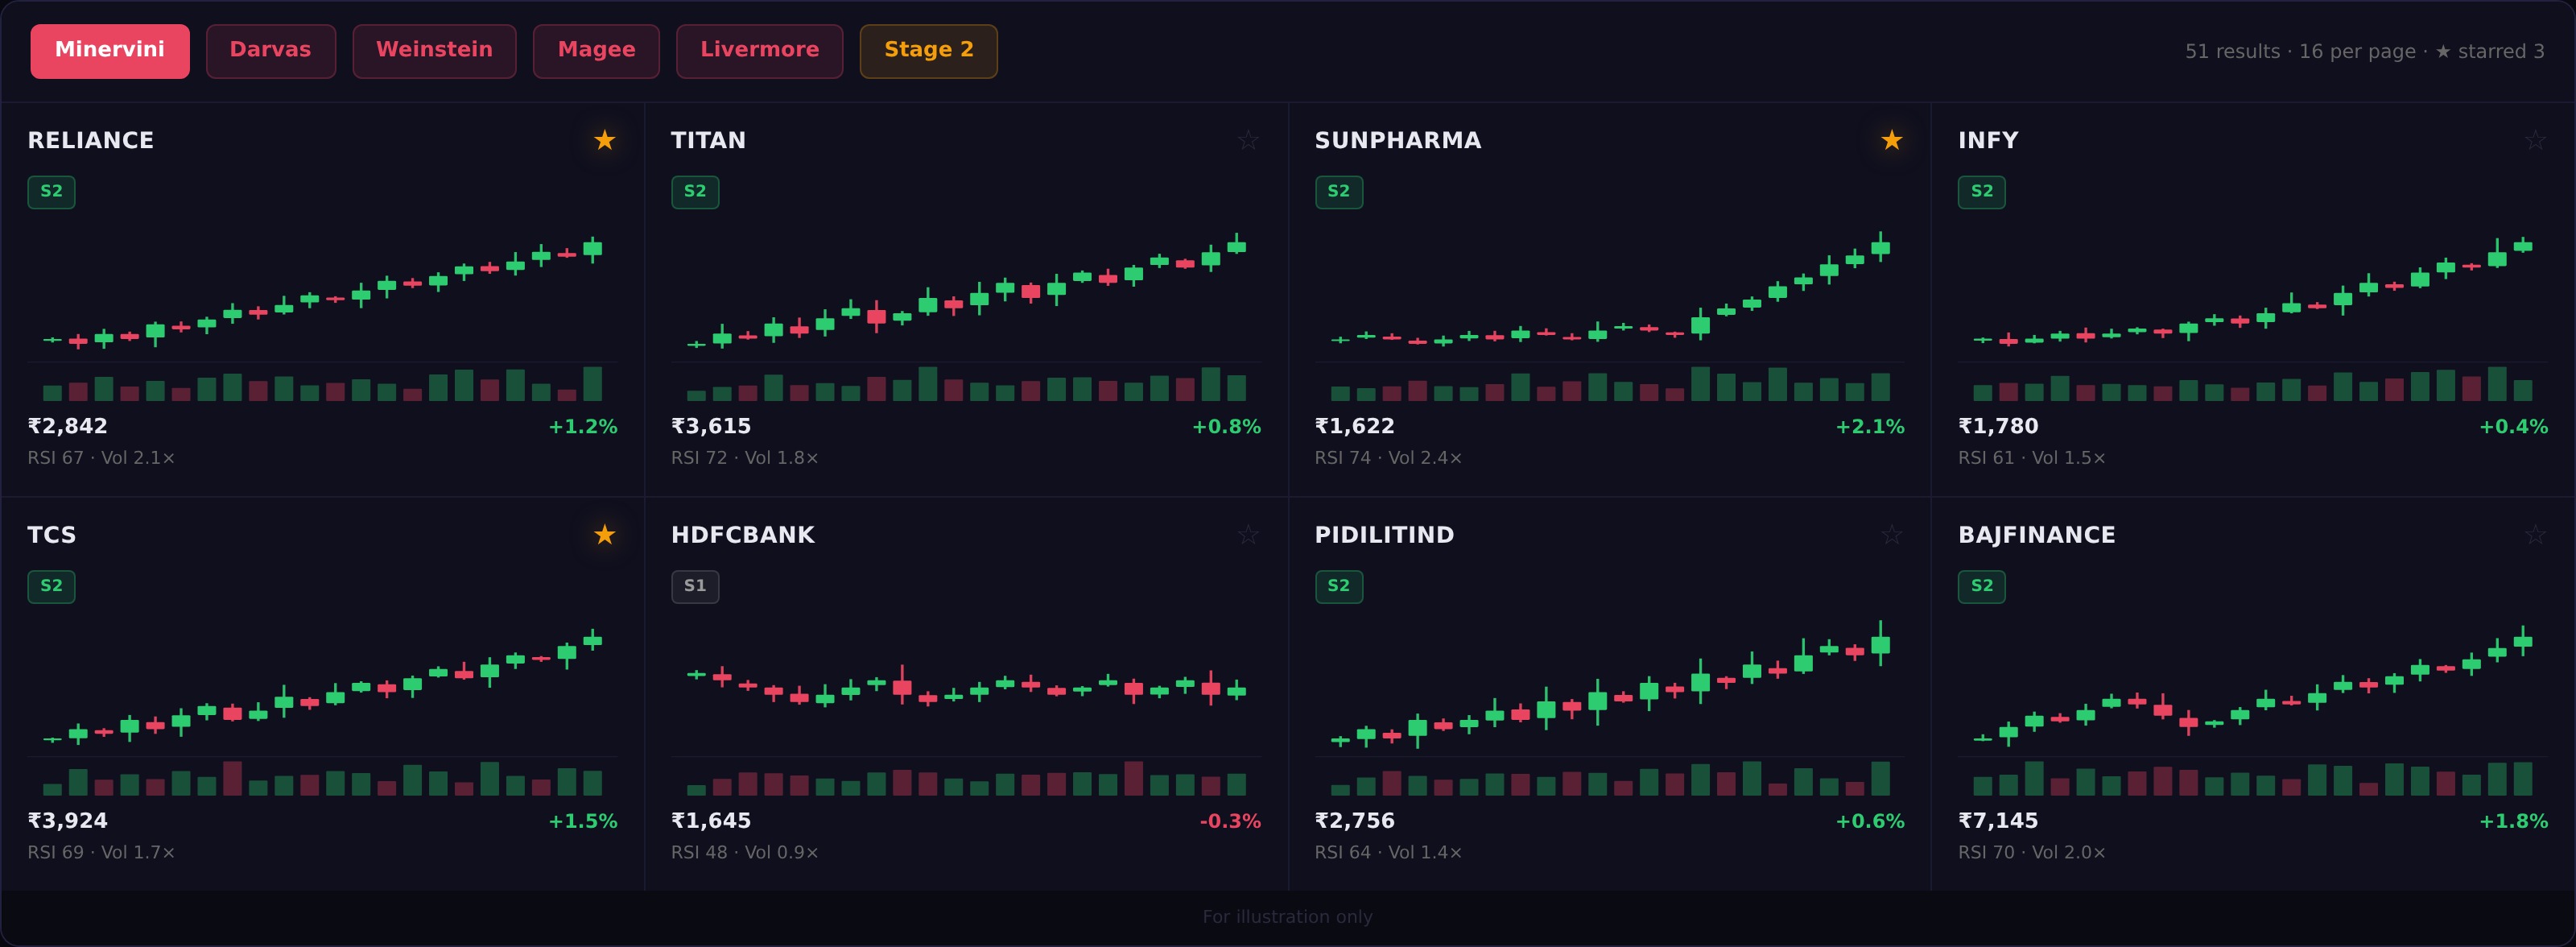Open the BAJFINANCE candlestick chart
The width and height of the screenshot is (2576, 947).
2253,708
